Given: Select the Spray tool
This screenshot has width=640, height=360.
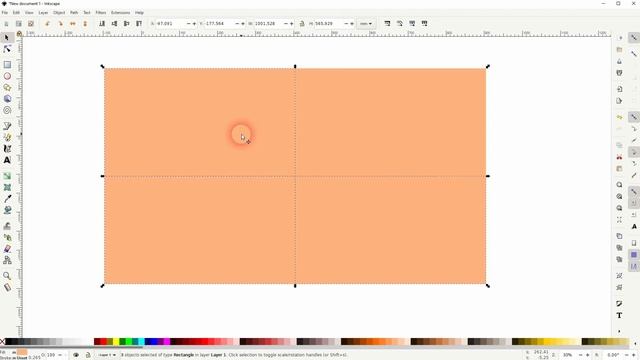Looking at the screenshot, I should click(x=7, y=237).
